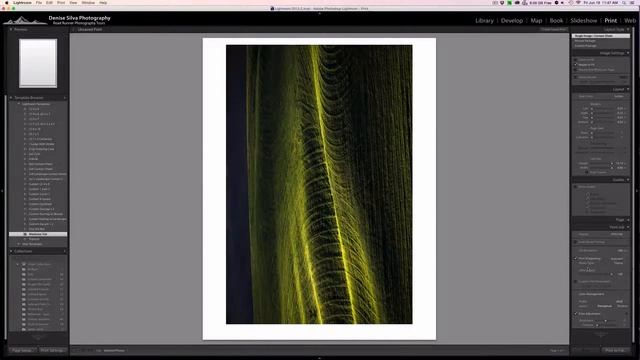The width and height of the screenshot is (640, 360).
Task: Collapse the Lightroom Templates folder
Action: [18, 104]
